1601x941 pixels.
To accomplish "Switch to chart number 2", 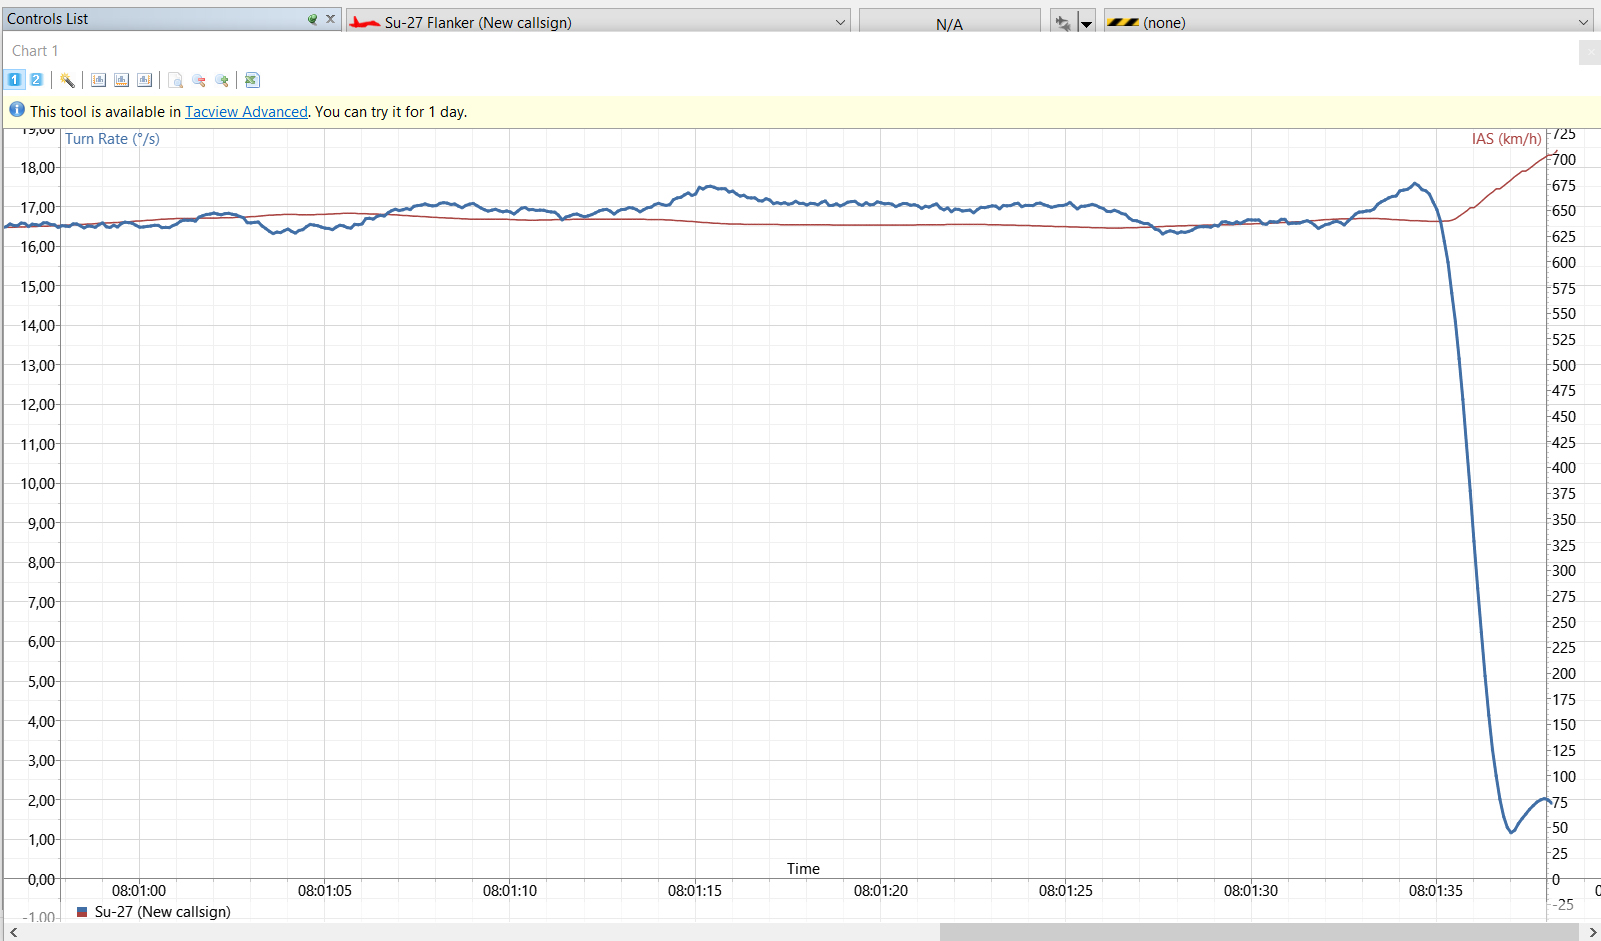I will [x=36, y=80].
